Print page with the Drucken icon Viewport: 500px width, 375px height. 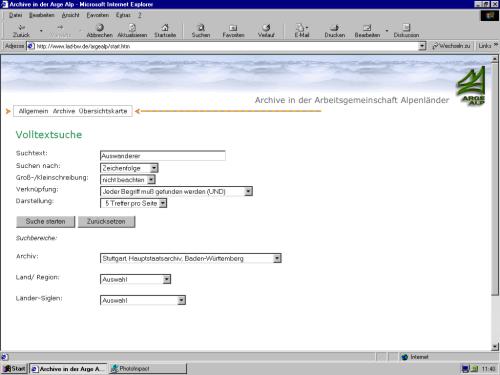tap(335, 31)
